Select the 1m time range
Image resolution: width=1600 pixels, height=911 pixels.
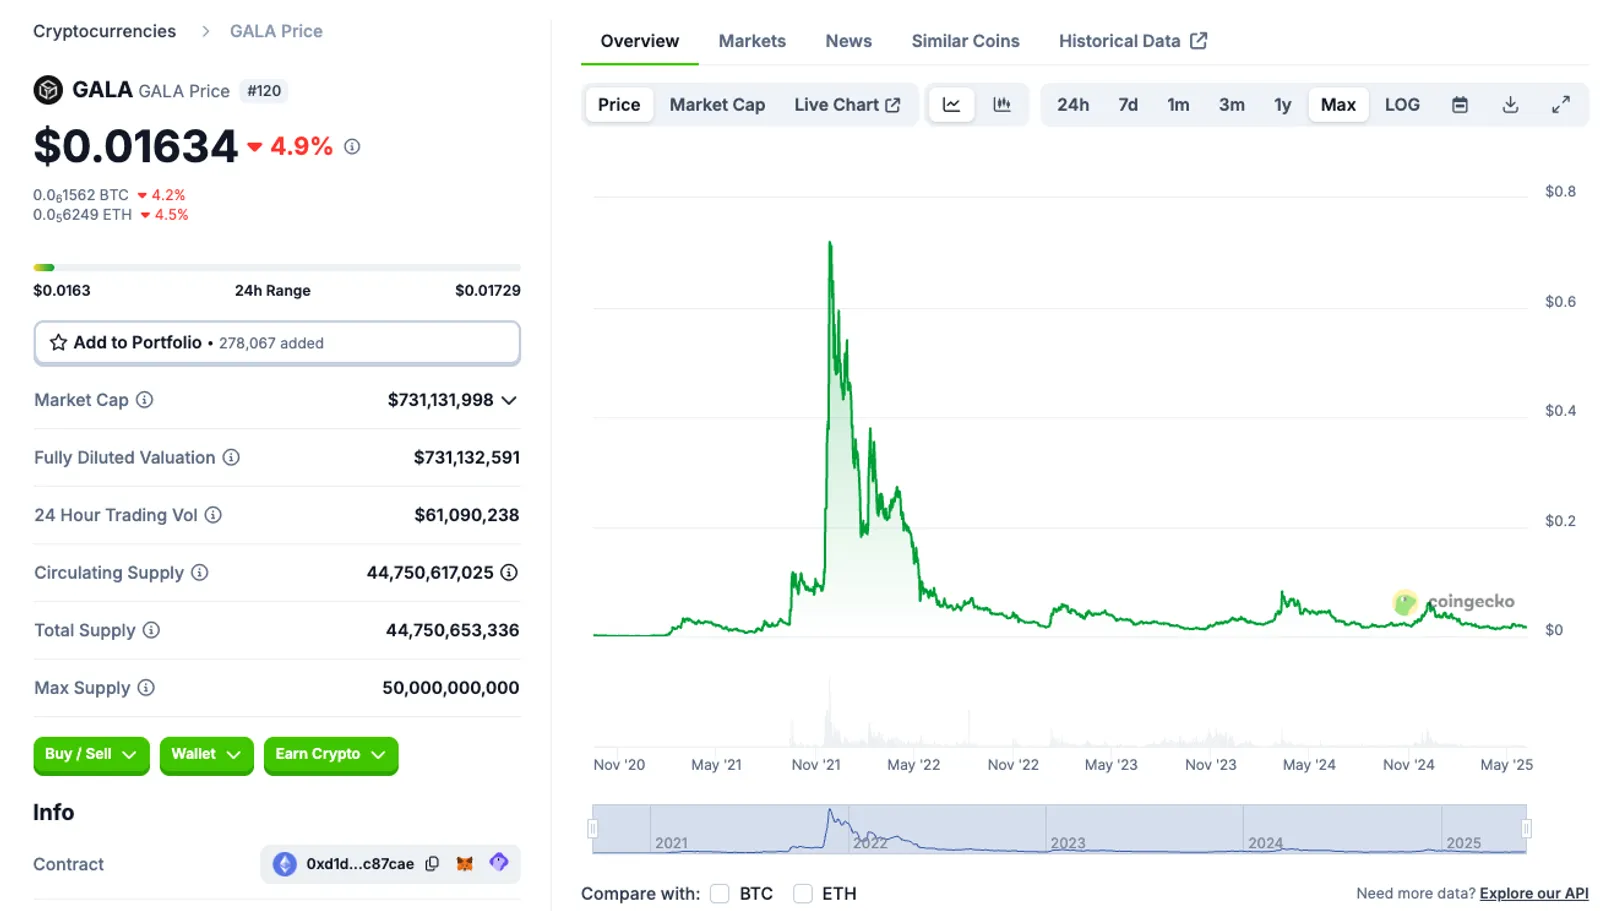1178,105
